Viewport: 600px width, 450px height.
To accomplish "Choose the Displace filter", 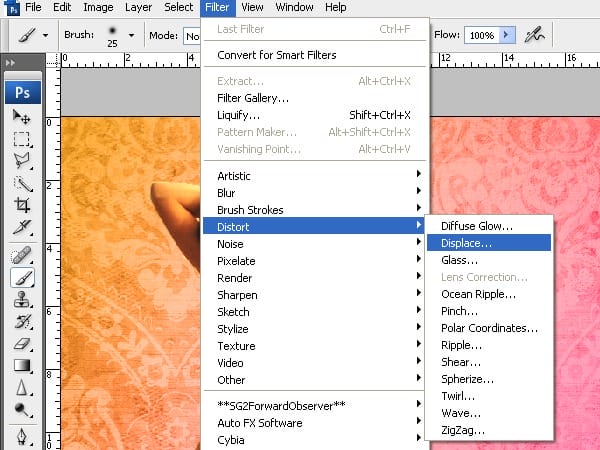I will point(489,243).
